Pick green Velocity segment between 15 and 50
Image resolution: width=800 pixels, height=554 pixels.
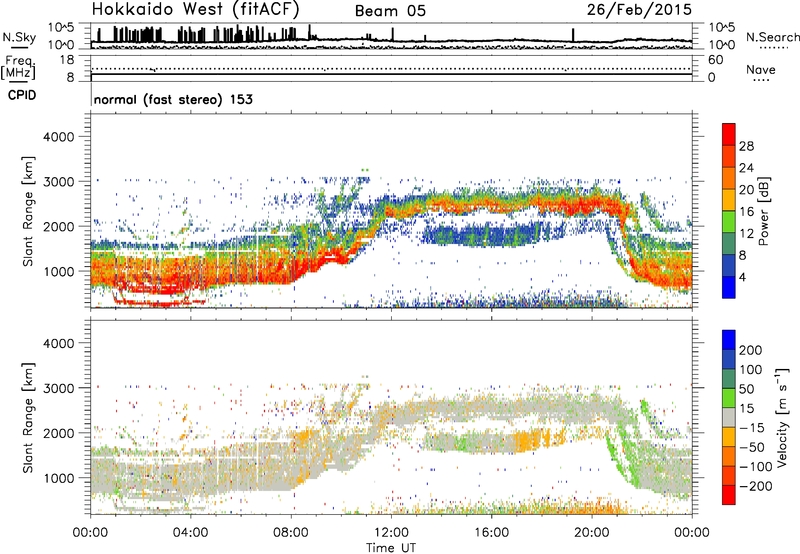pyautogui.click(x=729, y=398)
